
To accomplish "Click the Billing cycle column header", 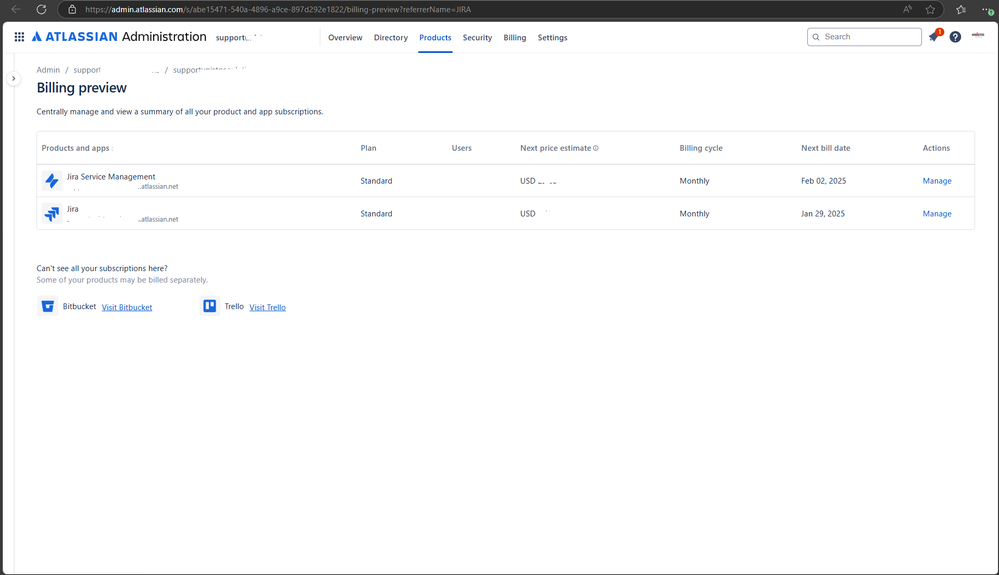I will [701, 148].
